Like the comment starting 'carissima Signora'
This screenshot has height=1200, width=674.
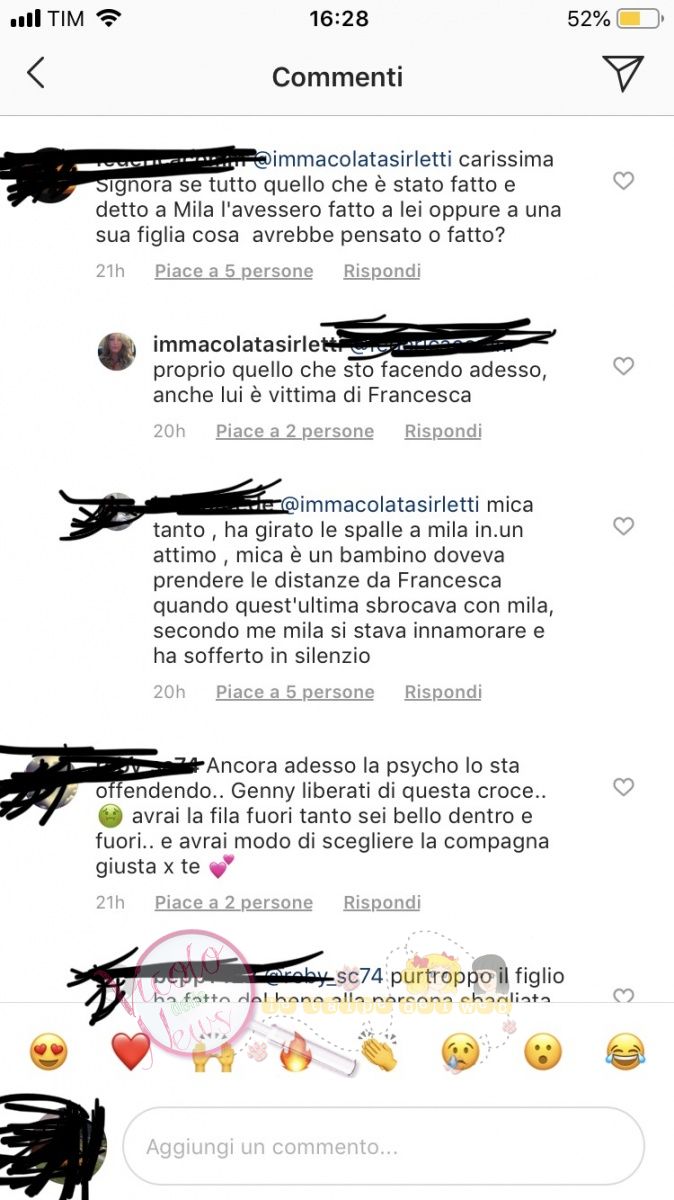[623, 181]
